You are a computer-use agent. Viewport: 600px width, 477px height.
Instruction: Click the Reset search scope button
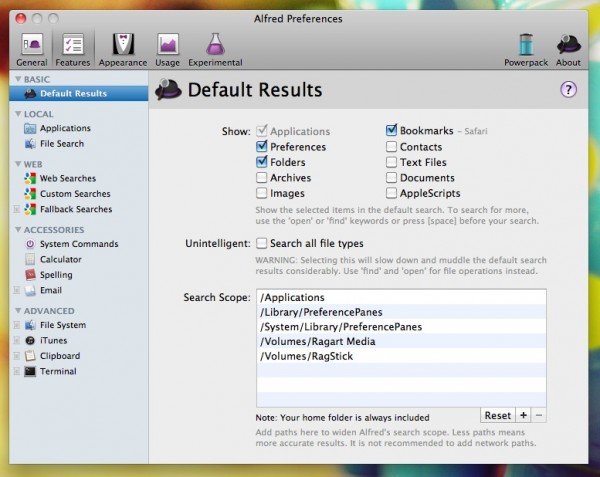[x=497, y=415]
